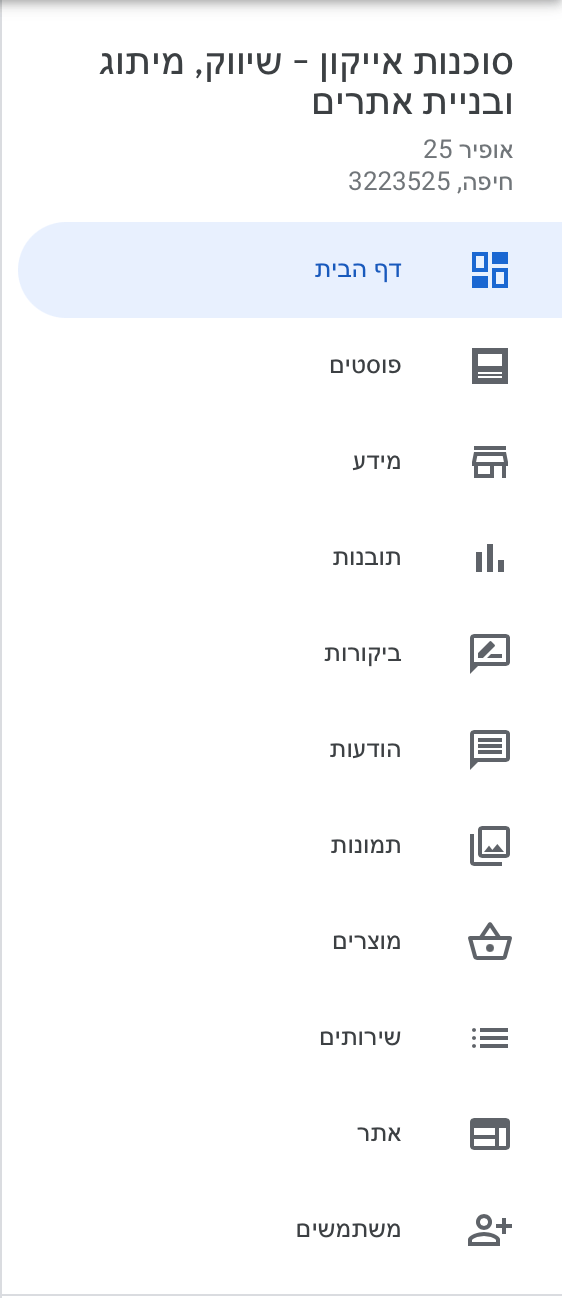Open the ביקורות menu label
The height and width of the screenshot is (1298, 562).
click(x=363, y=654)
